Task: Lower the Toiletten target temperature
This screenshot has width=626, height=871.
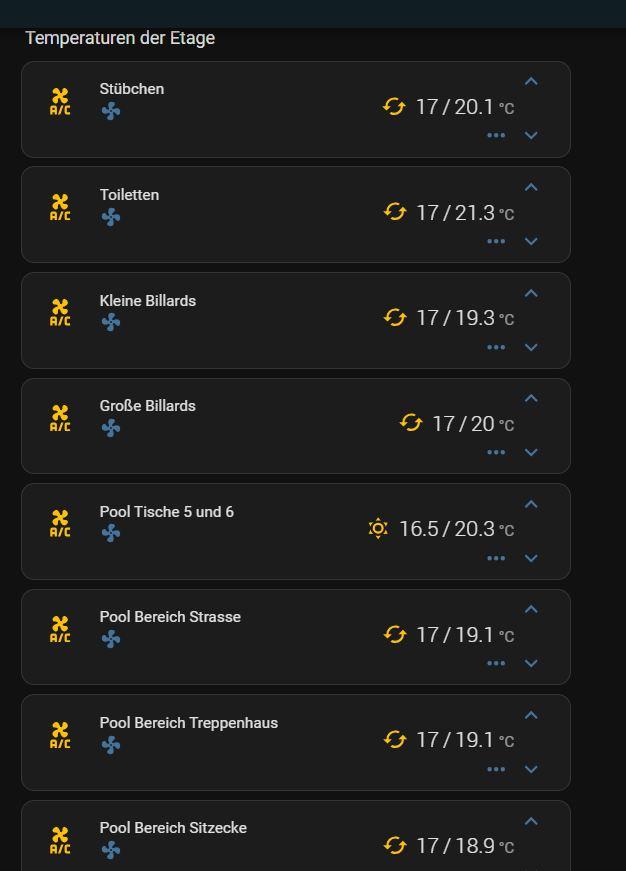Action: (x=531, y=241)
